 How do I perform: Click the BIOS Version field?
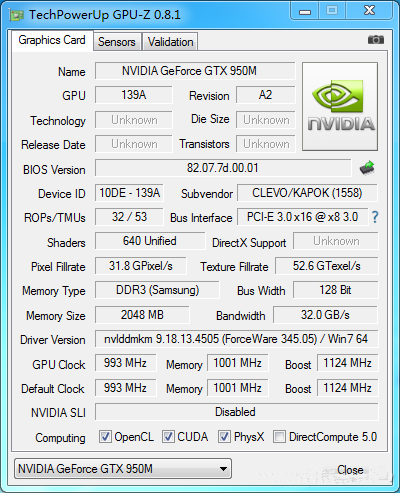[x=223, y=168]
